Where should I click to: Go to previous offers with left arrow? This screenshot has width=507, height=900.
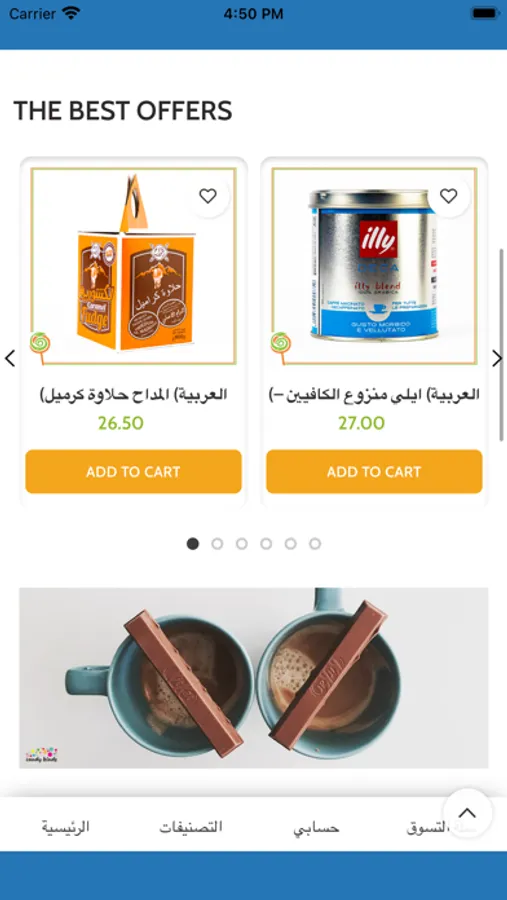click(x=10, y=358)
